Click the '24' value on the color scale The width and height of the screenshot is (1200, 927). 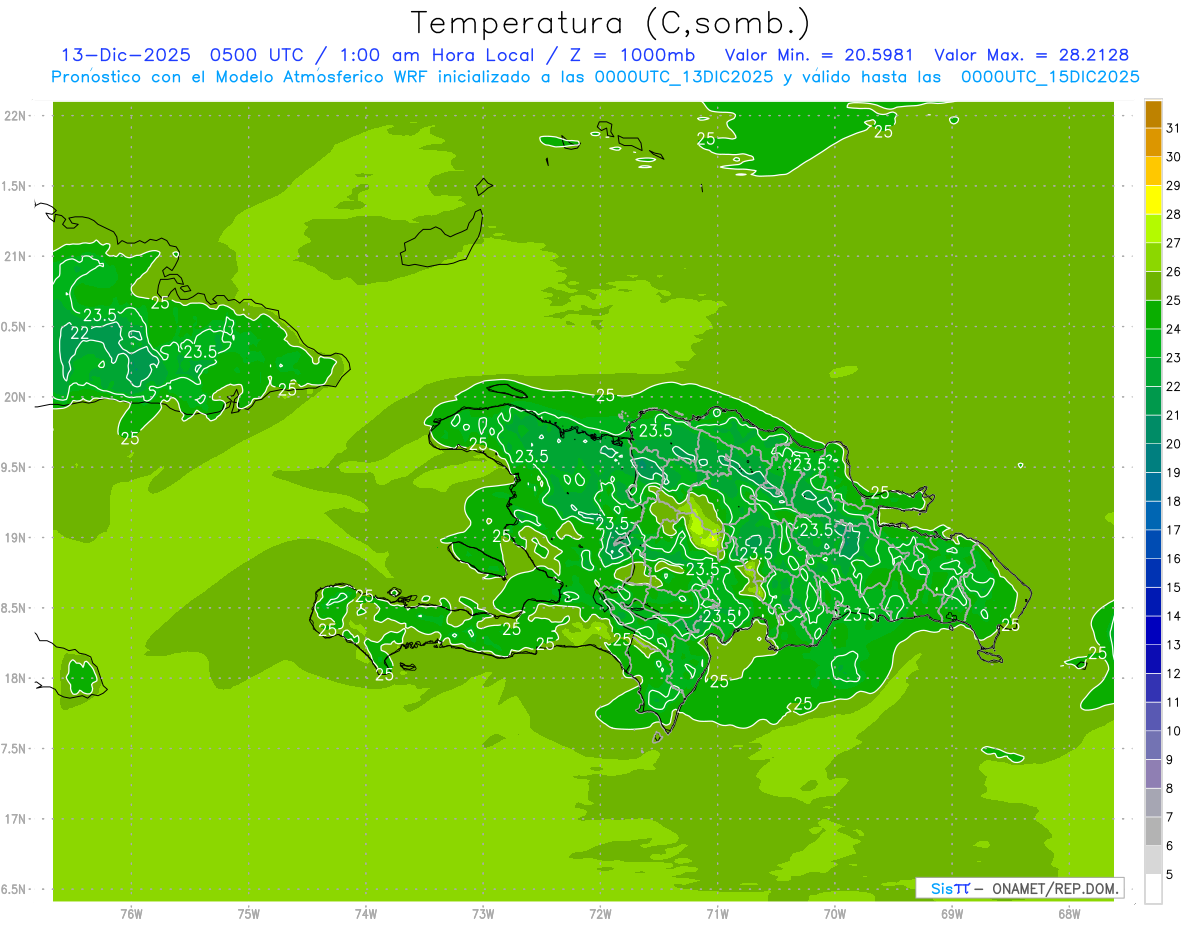click(x=1174, y=329)
